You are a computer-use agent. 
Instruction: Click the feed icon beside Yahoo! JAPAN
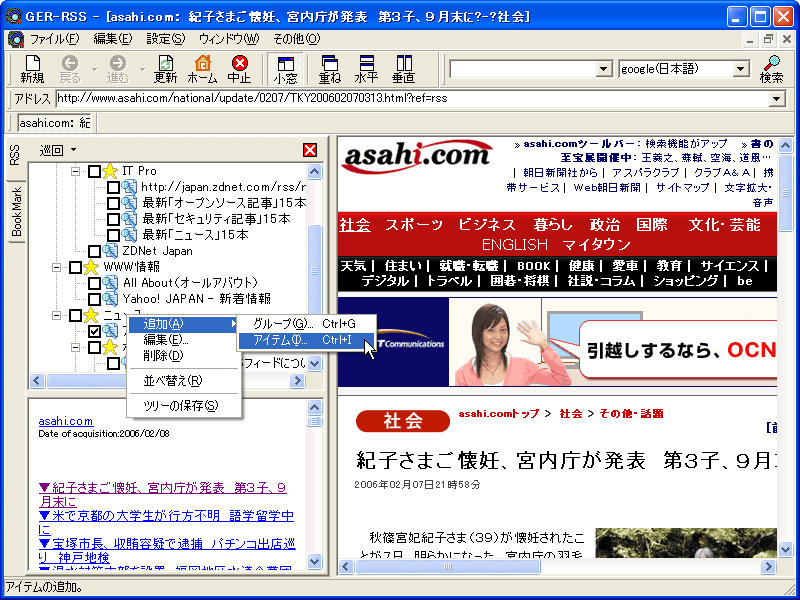click(x=110, y=298)
